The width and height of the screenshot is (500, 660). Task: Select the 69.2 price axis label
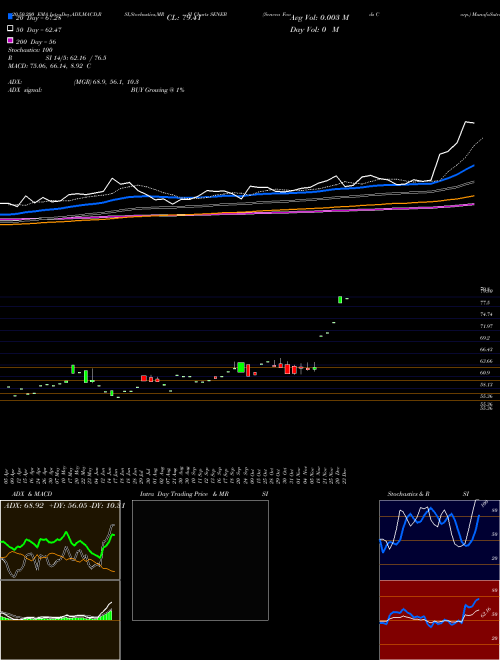pos(485,338)
